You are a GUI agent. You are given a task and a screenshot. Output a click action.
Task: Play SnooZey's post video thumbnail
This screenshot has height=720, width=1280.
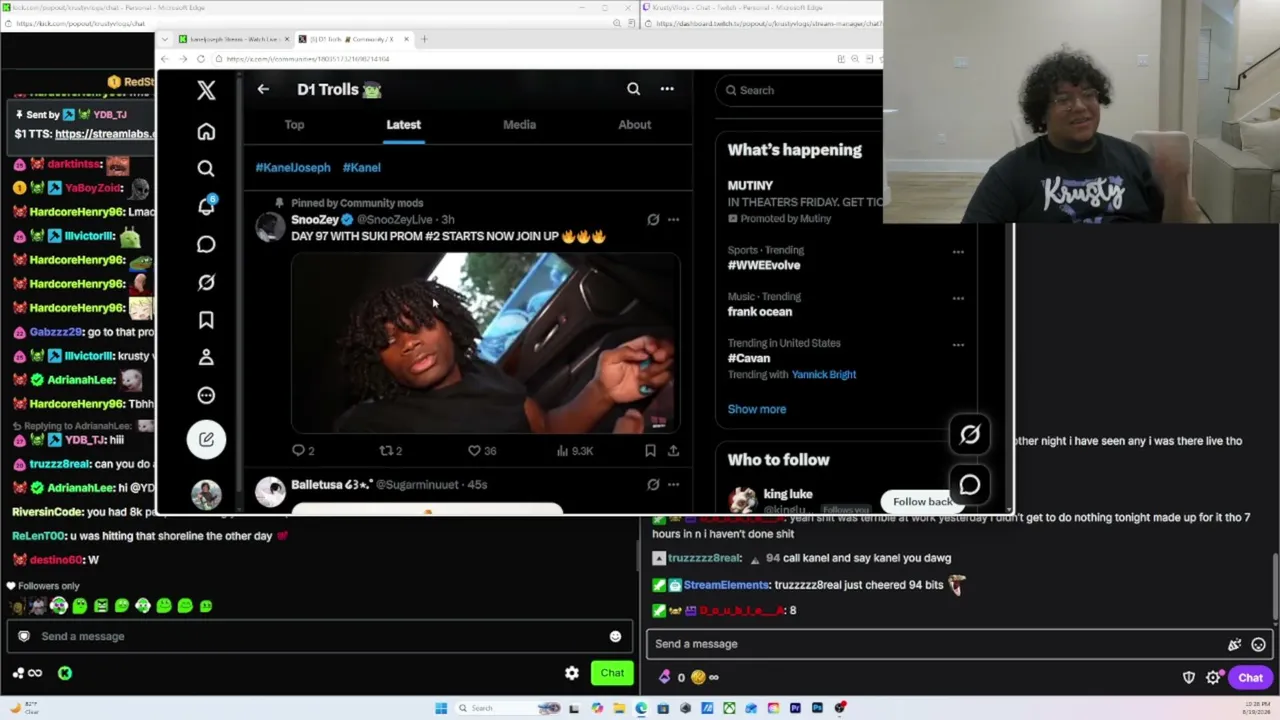(x=485, y=343)
